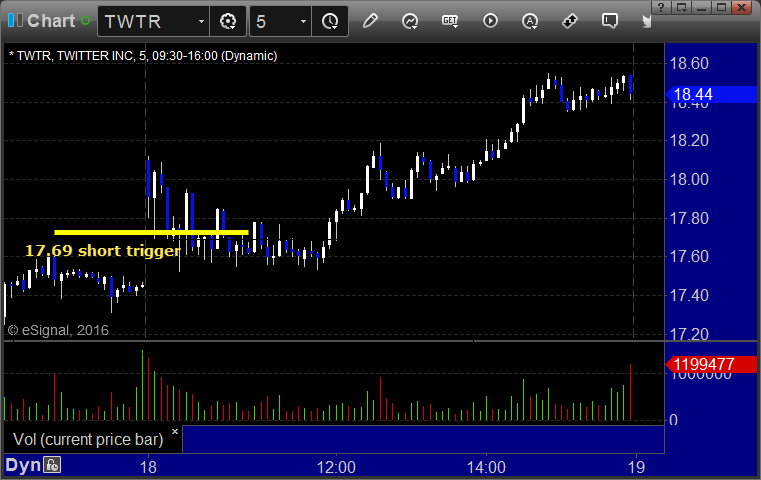Start bar replay with the play icon
Viewport: 761px width, 480px height.
(x=490, y=21)
